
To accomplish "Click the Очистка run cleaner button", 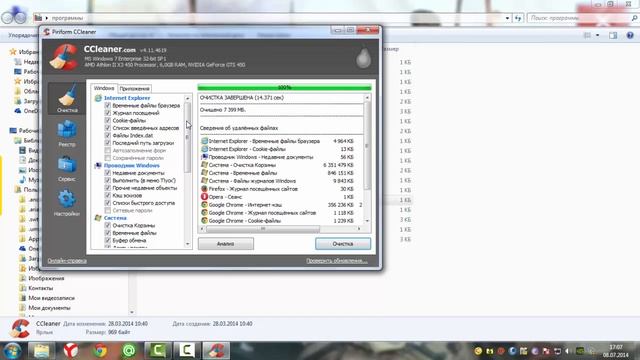I will 343,244.
